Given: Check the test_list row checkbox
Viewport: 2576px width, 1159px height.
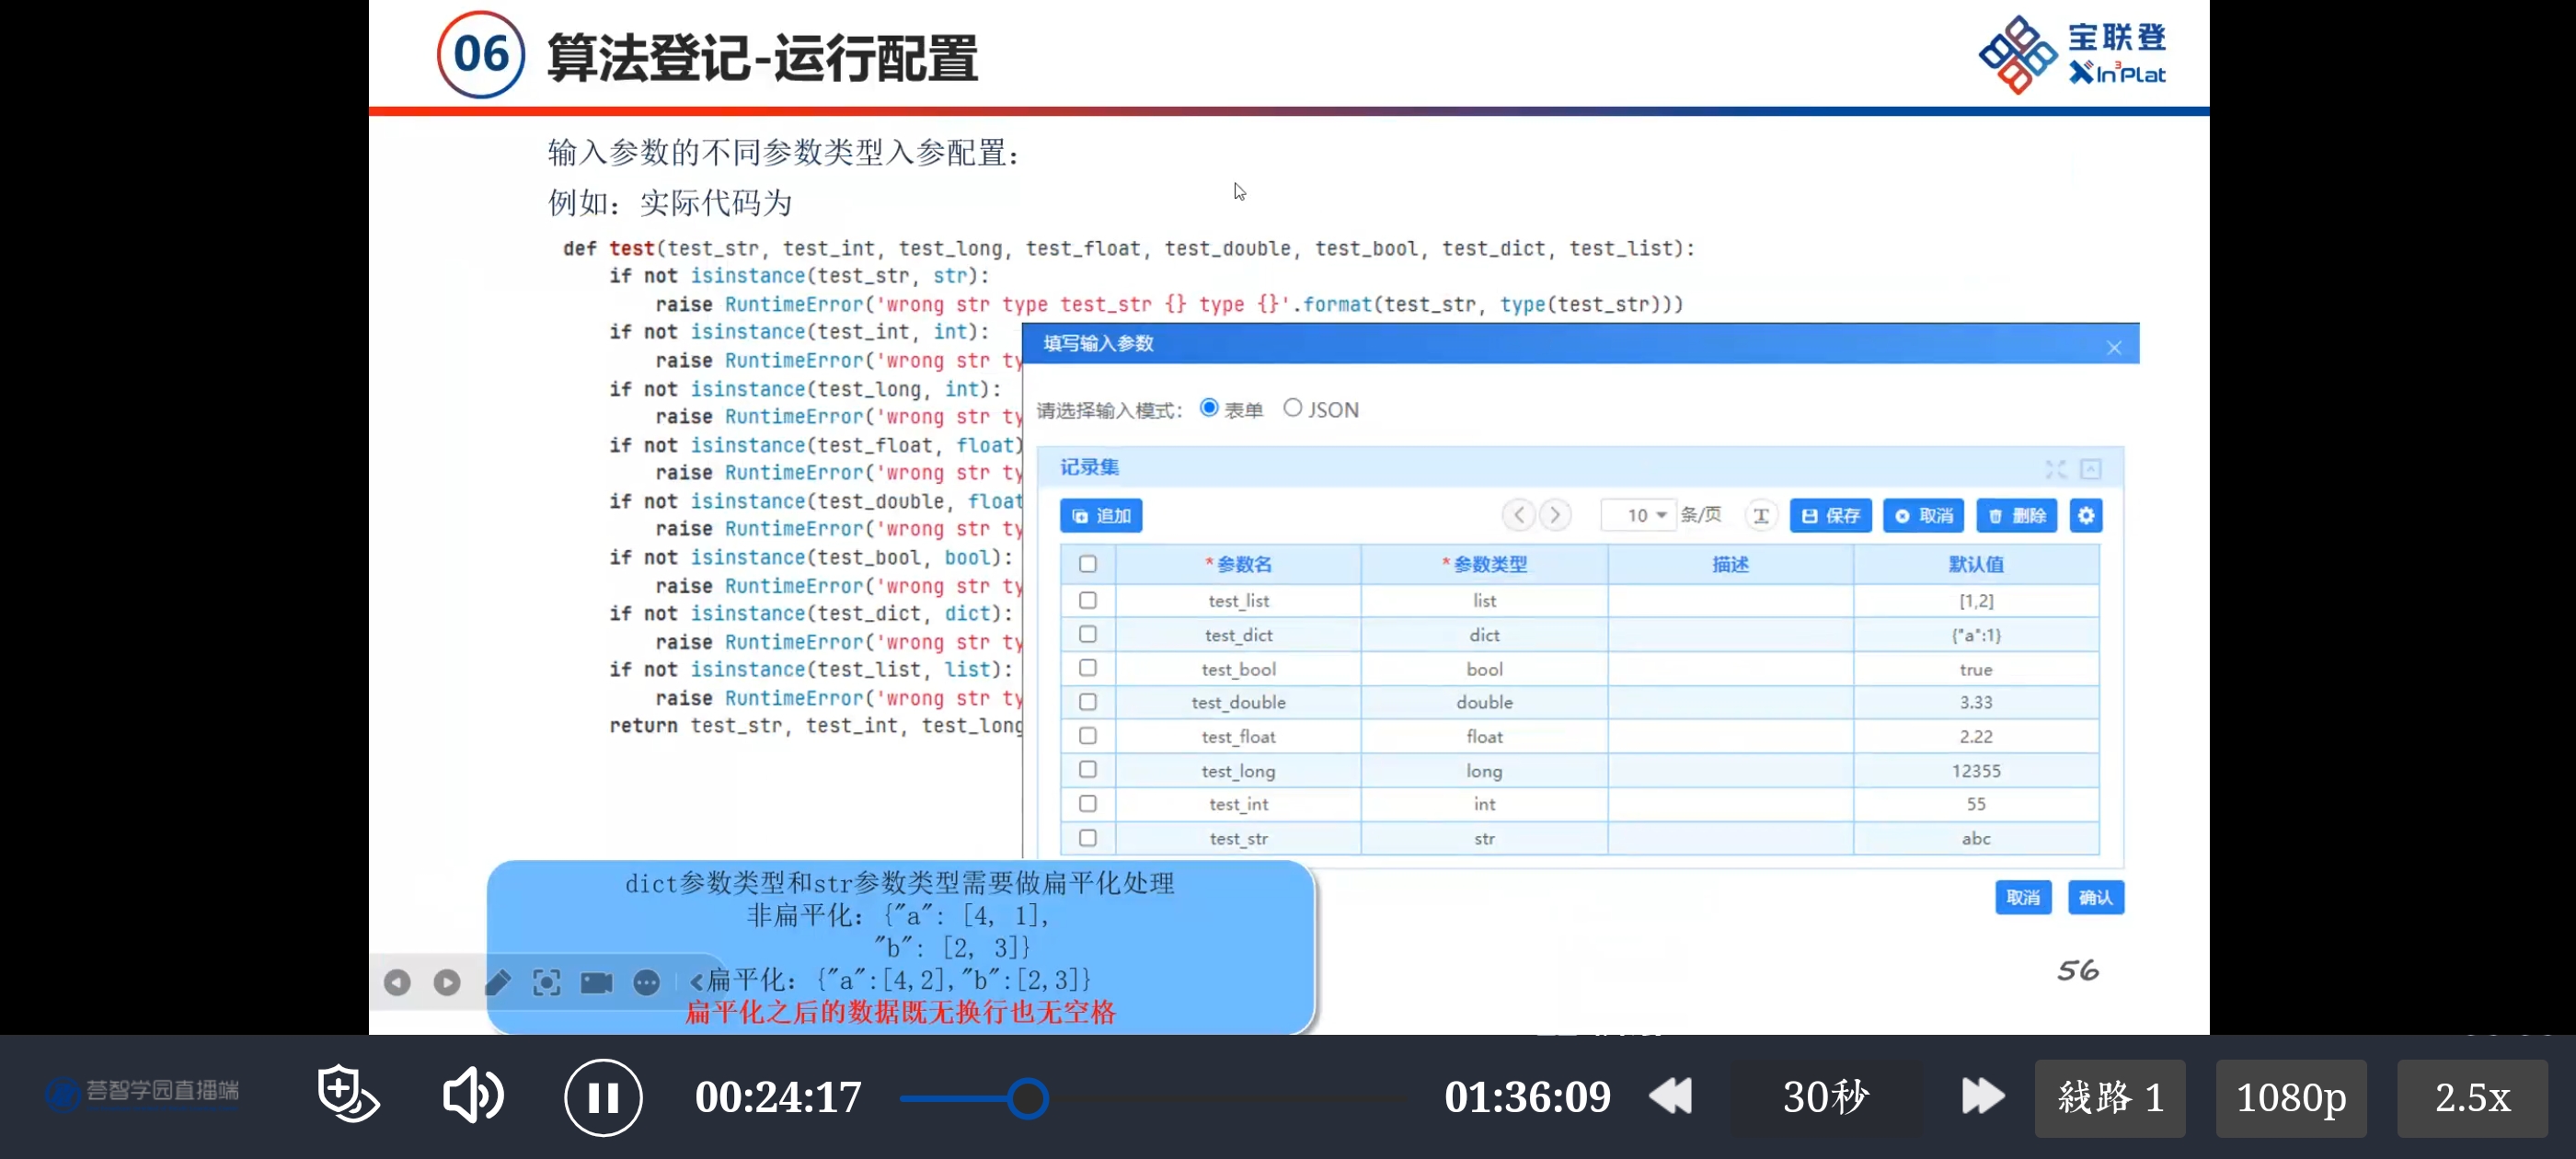Looking at the screenshot, I should coord(1088,600).
